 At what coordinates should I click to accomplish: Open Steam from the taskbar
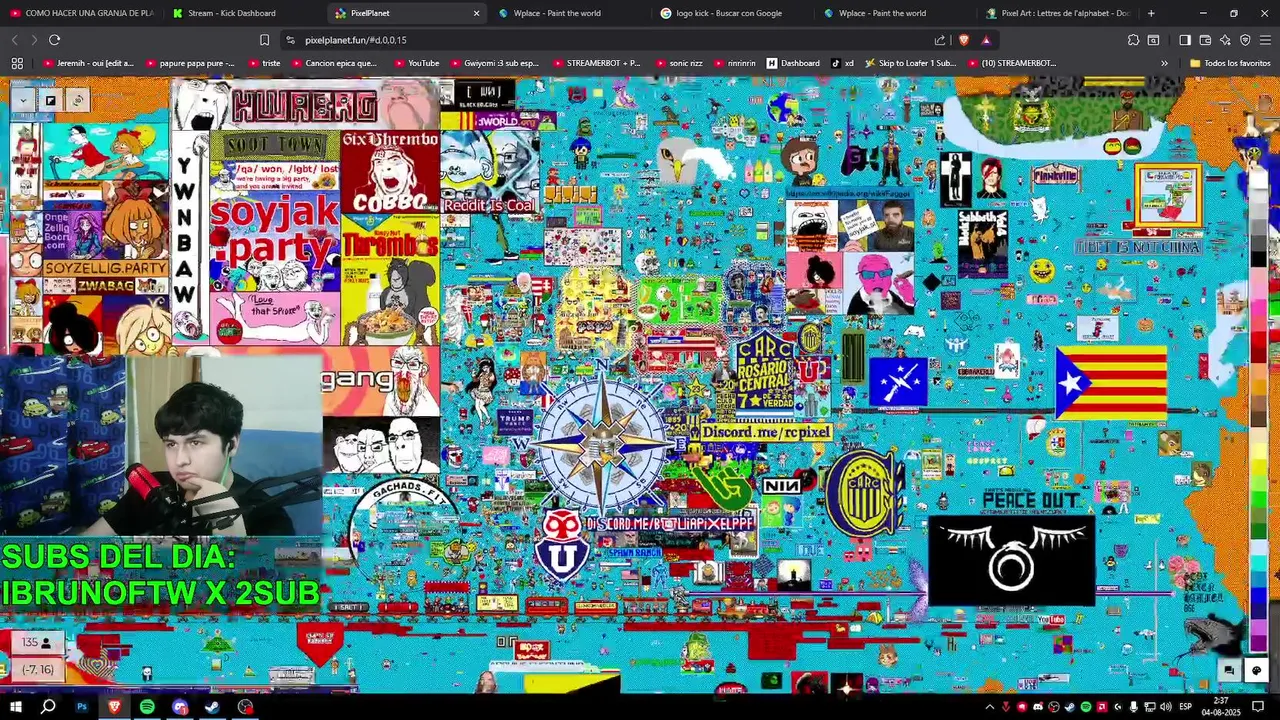pos(212,707)
